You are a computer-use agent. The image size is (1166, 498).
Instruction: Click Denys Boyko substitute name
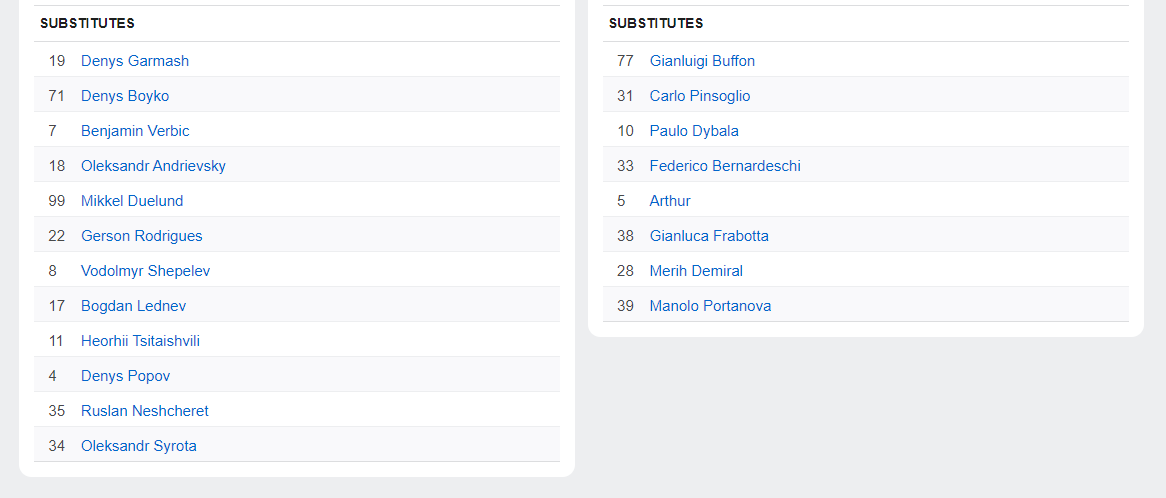coord(125,96)
